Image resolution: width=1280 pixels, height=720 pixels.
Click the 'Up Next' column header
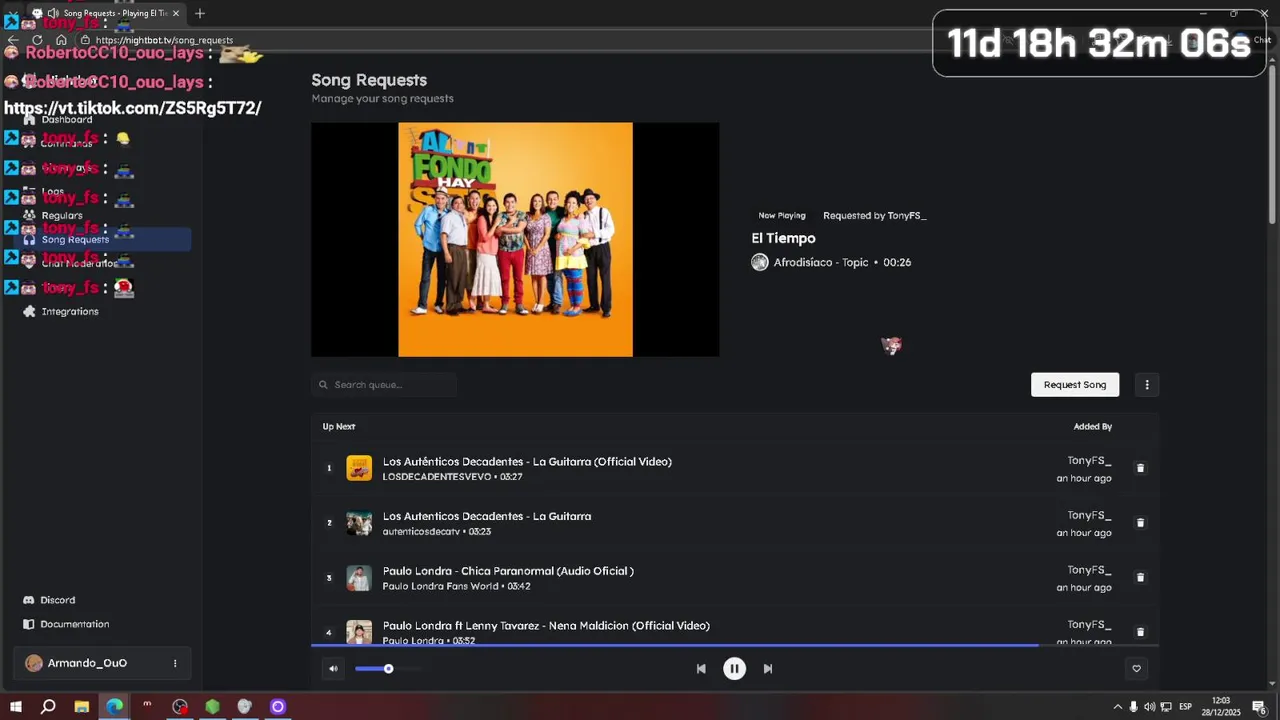(338, 426)
